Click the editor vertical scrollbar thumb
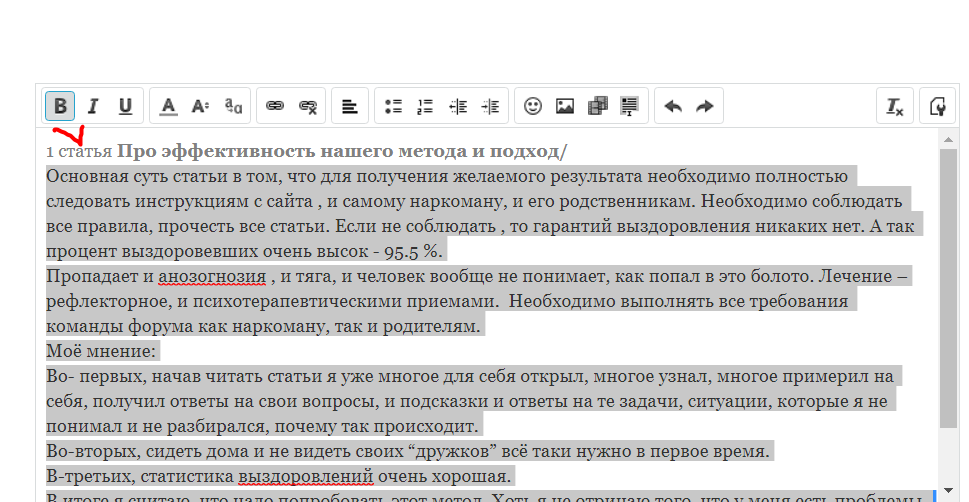The image size is (969, 502). tap(948, 288)
